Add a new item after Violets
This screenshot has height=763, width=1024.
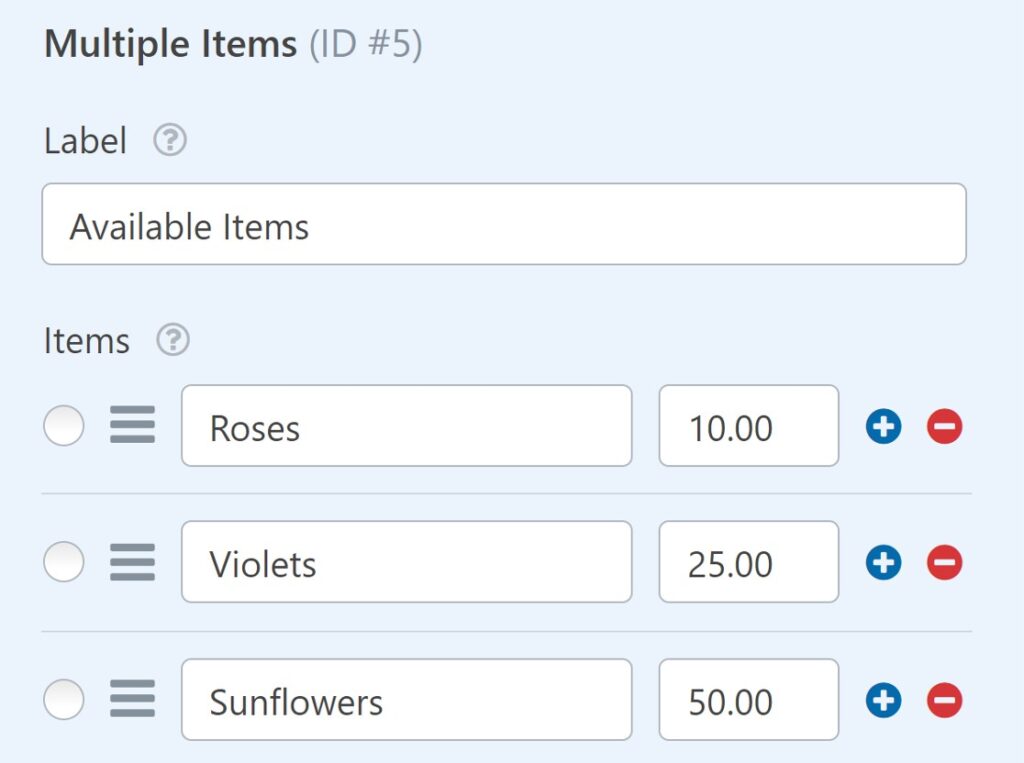tap(883, 562)
